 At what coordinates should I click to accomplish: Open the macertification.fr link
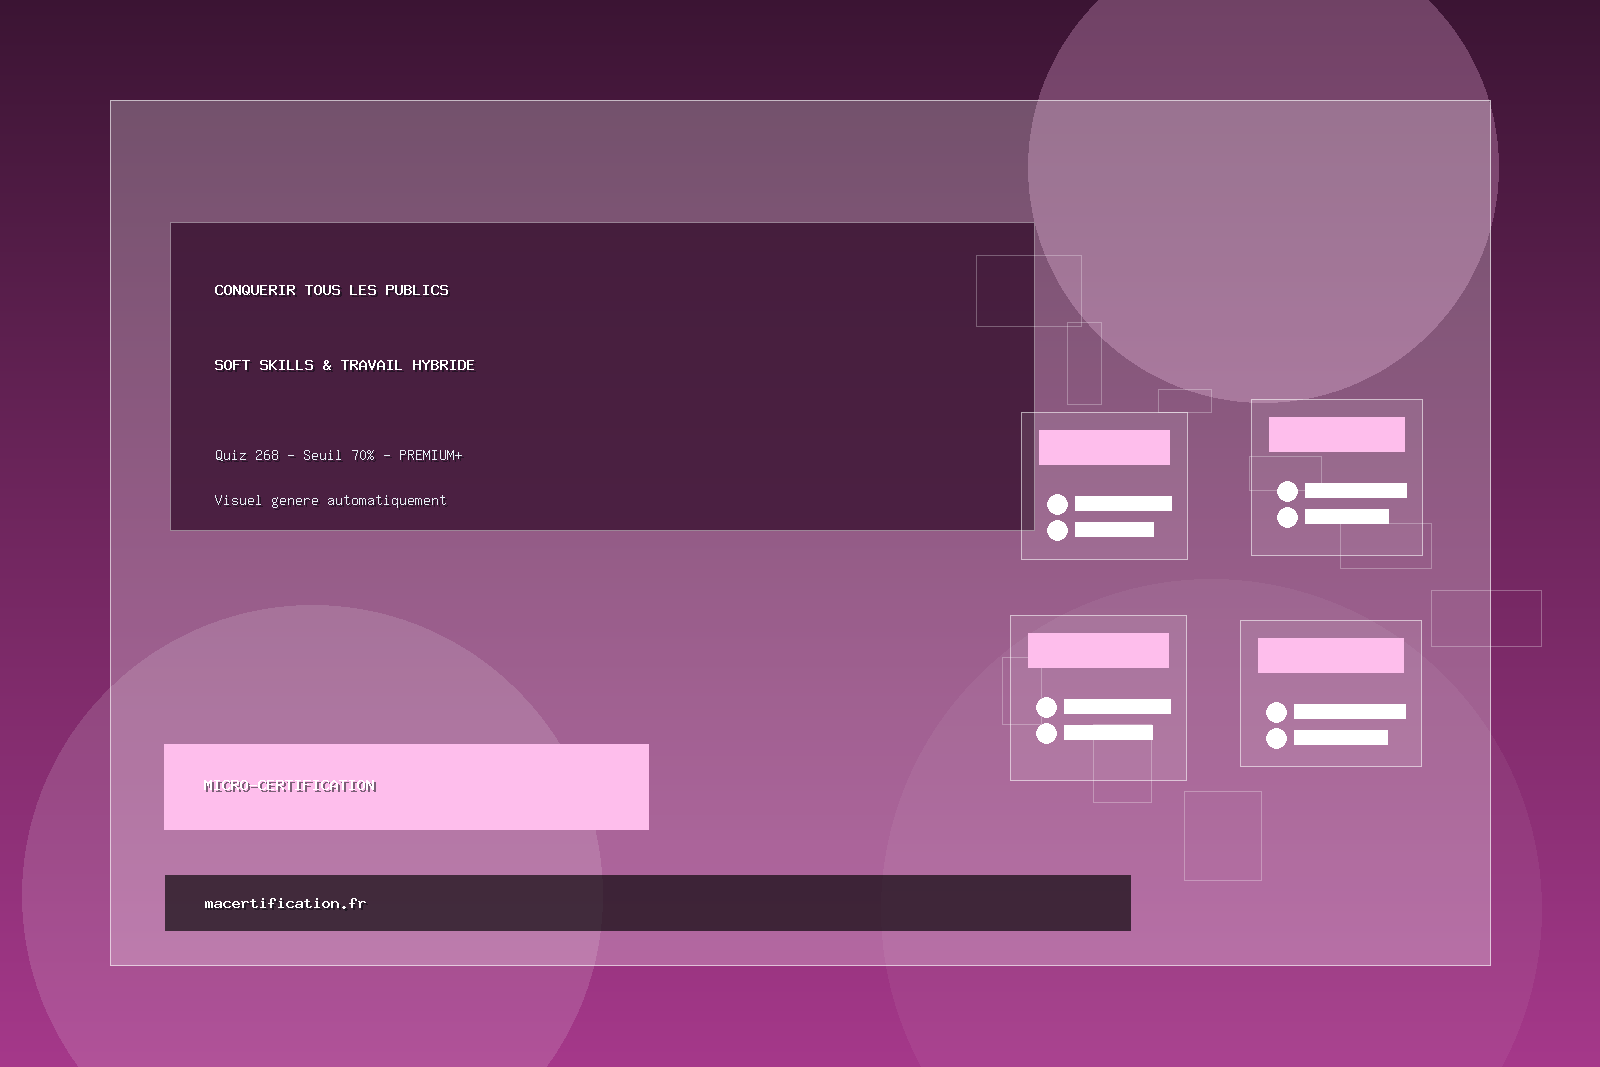(x=285, y=903)
